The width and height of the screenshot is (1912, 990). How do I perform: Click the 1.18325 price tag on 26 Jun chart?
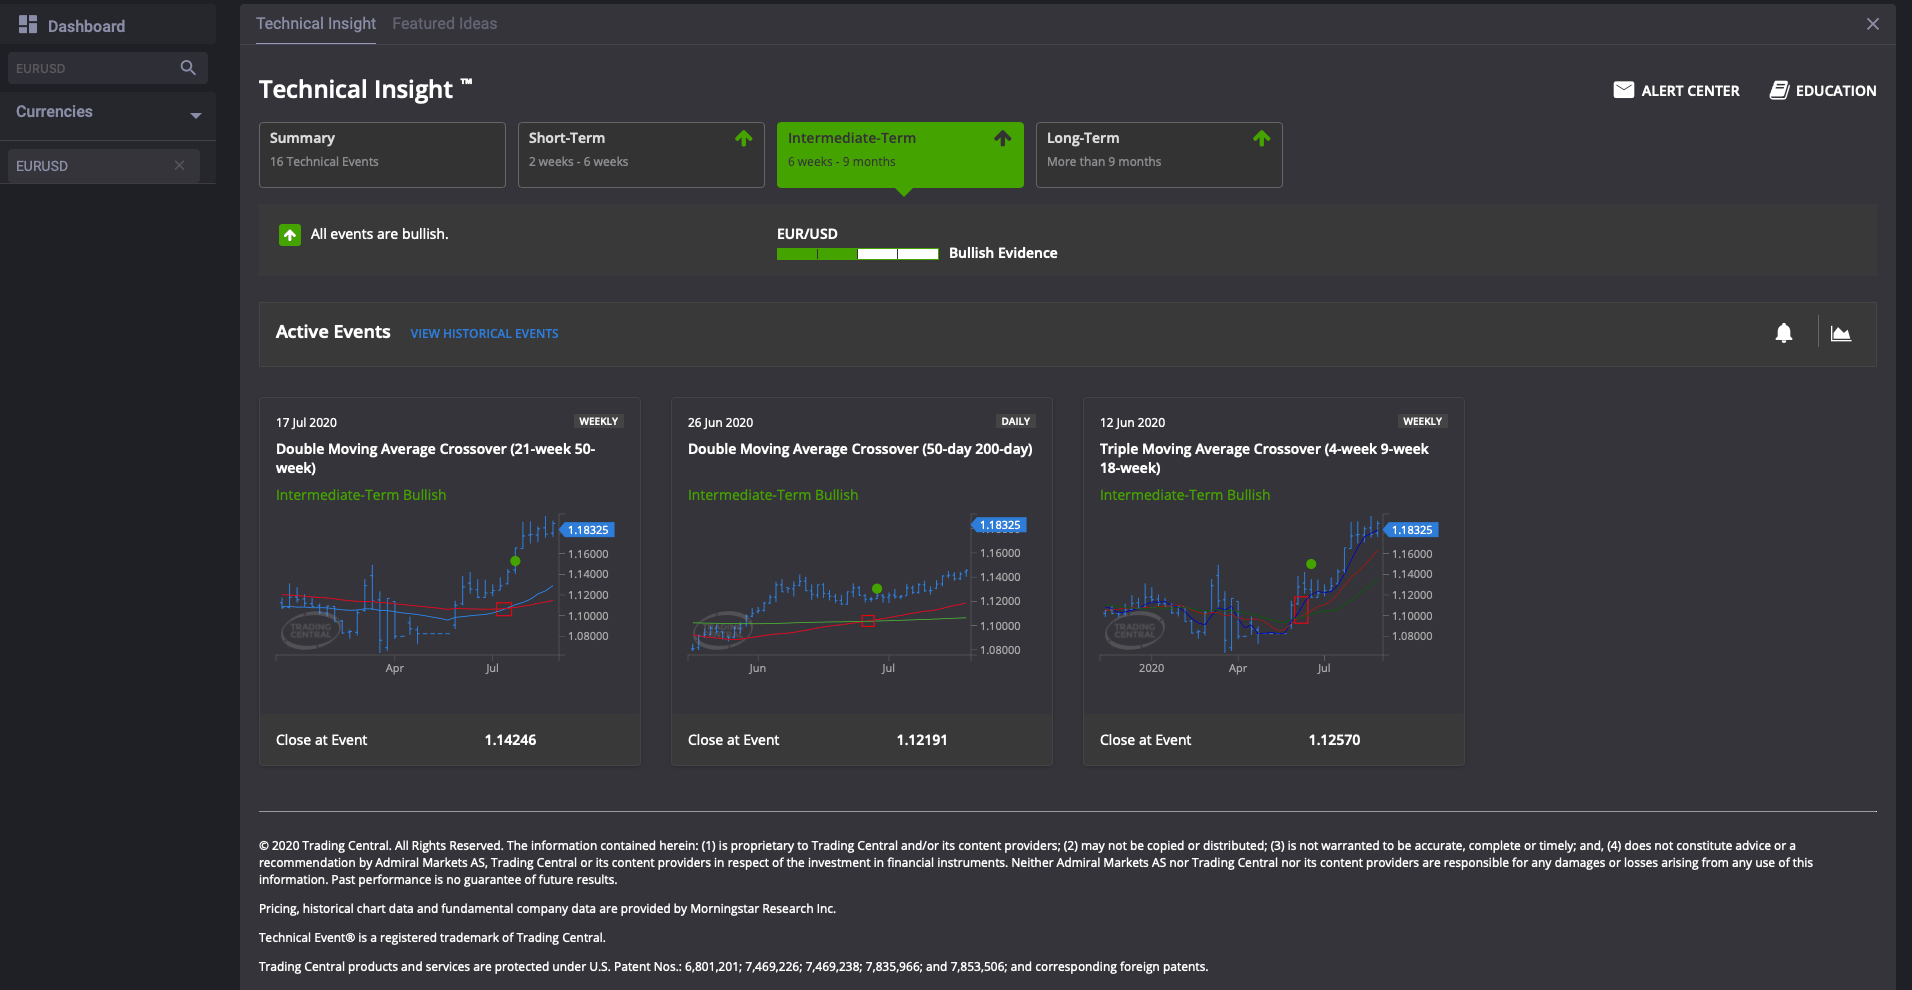click(x=1000, y=525)
